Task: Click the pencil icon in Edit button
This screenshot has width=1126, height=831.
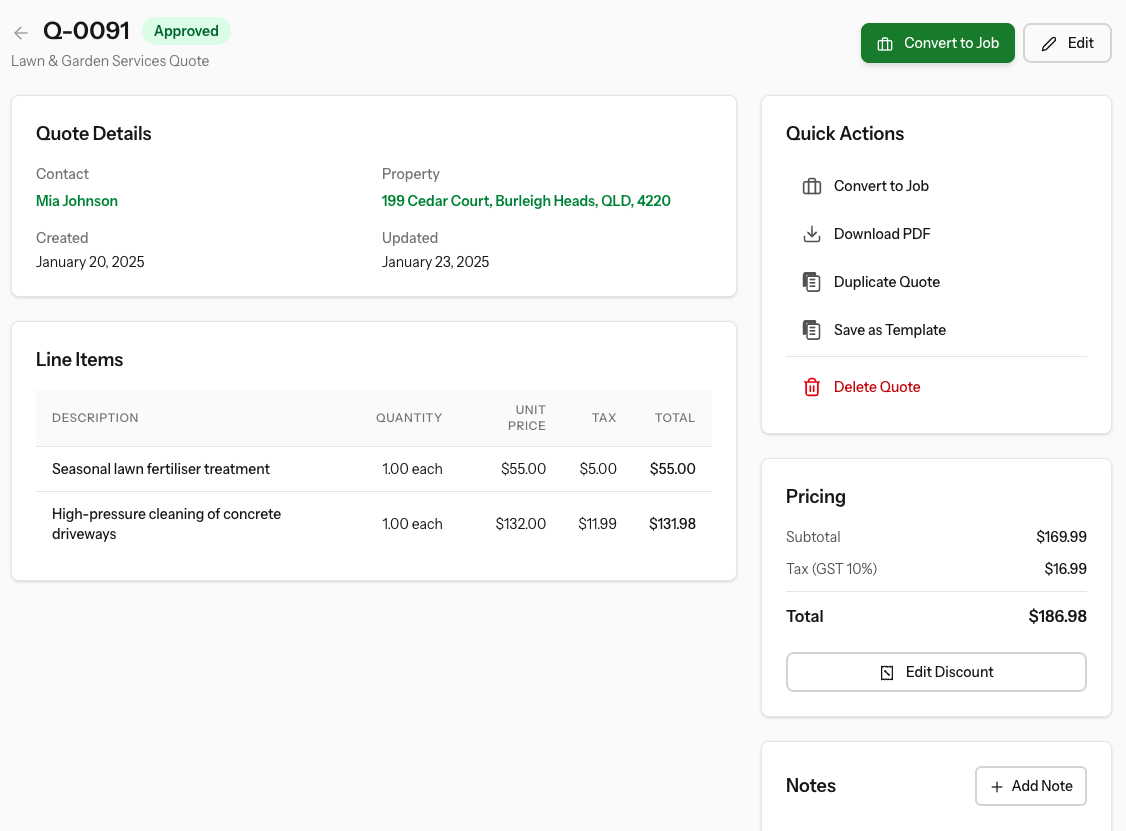Action: coord(1049,44)
